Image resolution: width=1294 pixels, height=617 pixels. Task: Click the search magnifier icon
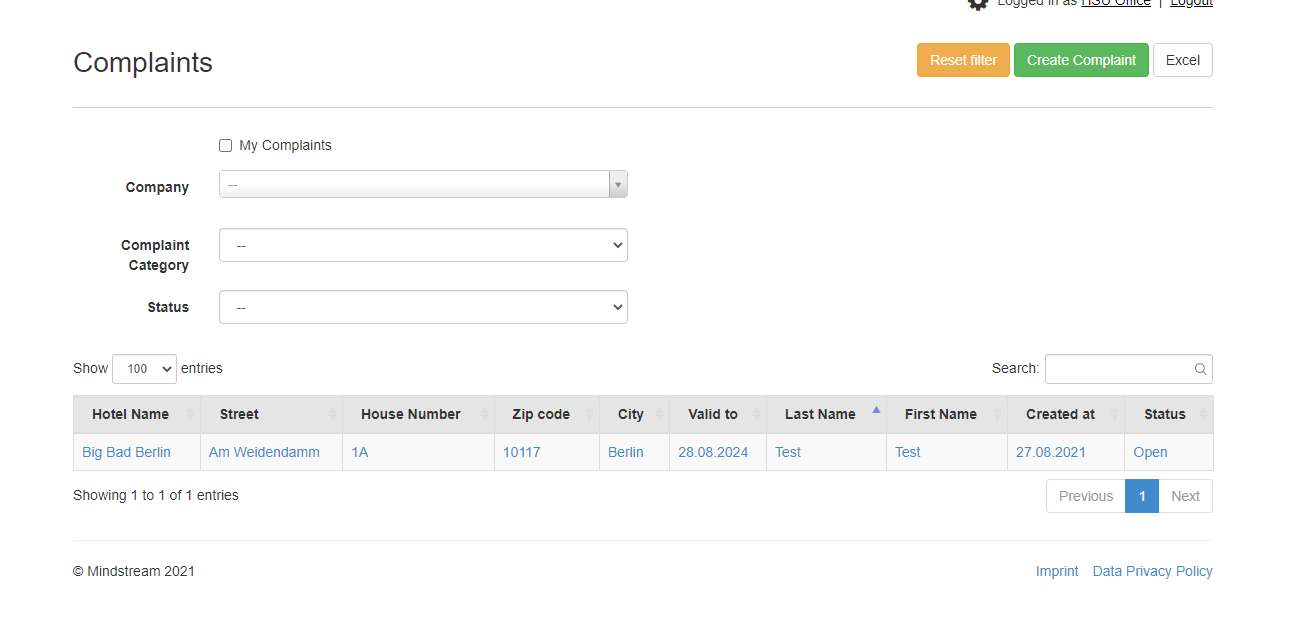1200,369
